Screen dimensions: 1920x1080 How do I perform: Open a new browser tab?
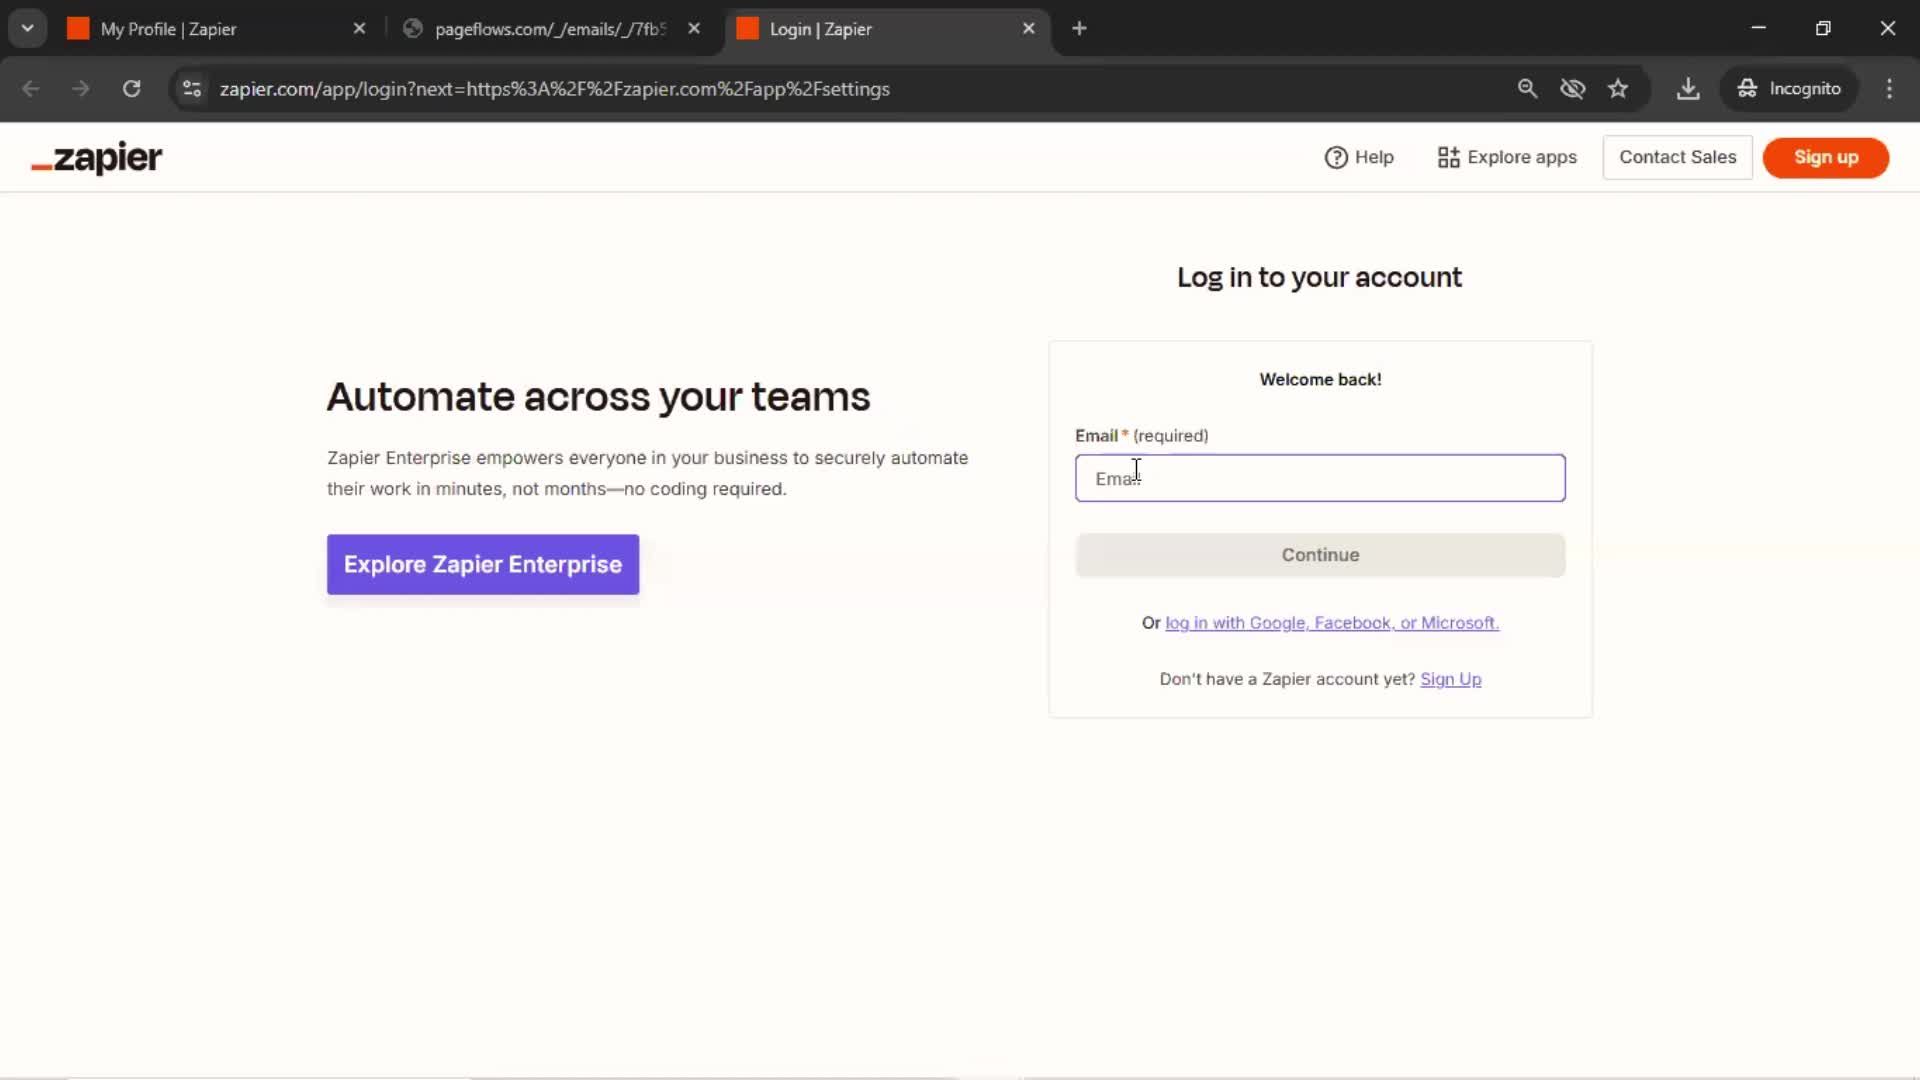[1079, 29]
